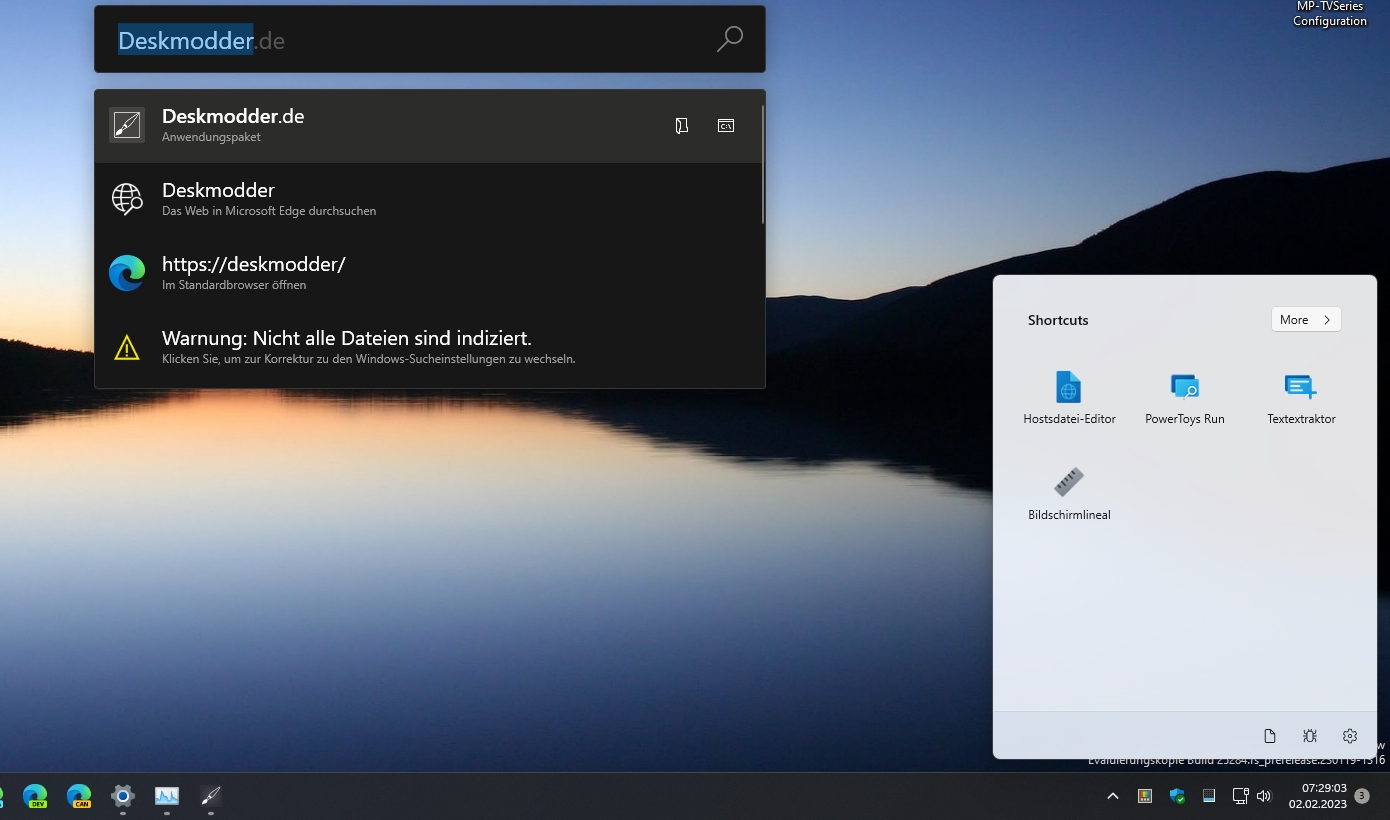Open notification count badge 3

[x=1362, y=796]
